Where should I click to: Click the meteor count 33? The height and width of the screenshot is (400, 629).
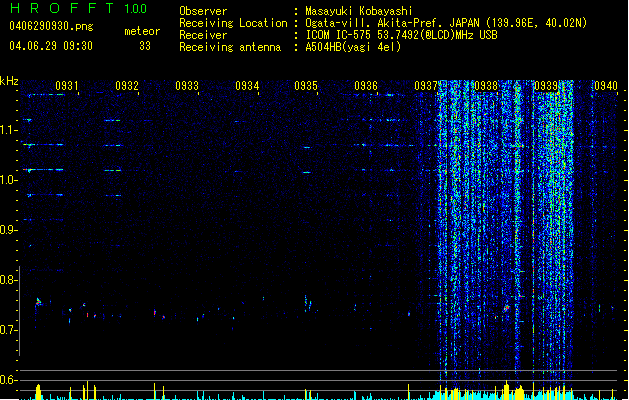[x=145, y=46]
